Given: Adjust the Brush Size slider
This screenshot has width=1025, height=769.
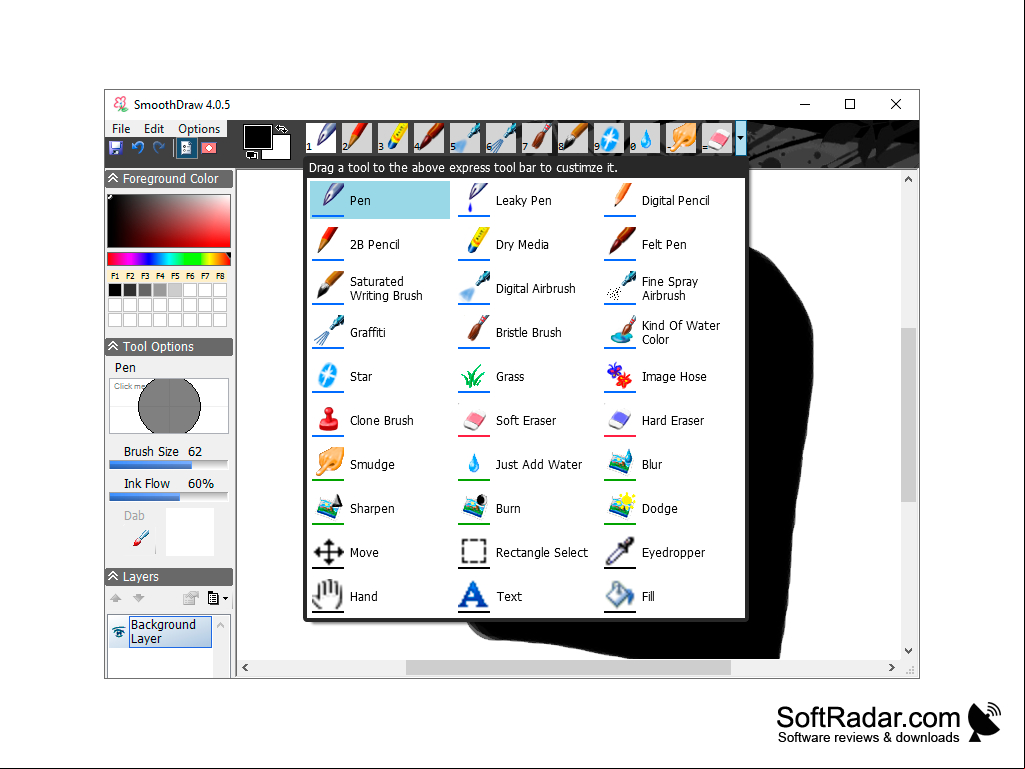Looking at the screenshot, I should [169, 465].
